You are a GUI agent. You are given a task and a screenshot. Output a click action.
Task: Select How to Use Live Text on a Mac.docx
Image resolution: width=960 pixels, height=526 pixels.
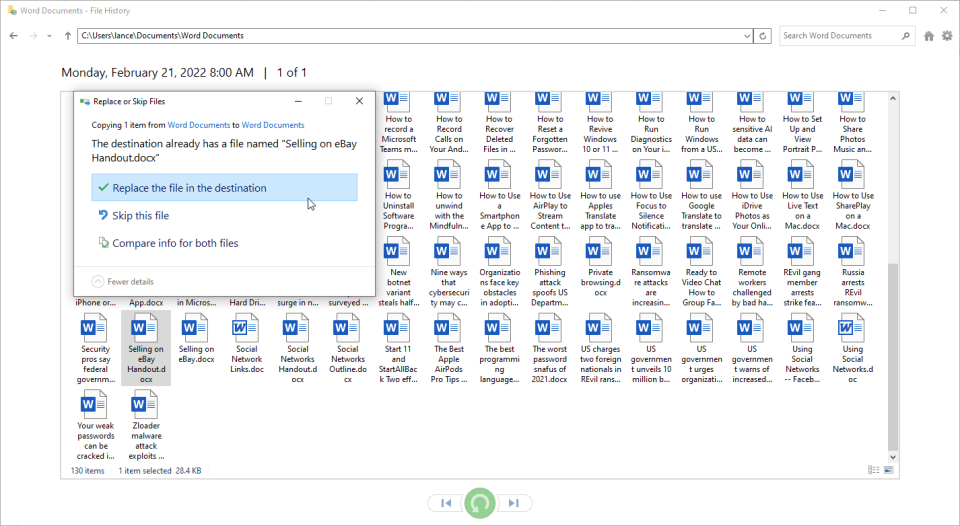pyautogui.click(x=802, y=195)
